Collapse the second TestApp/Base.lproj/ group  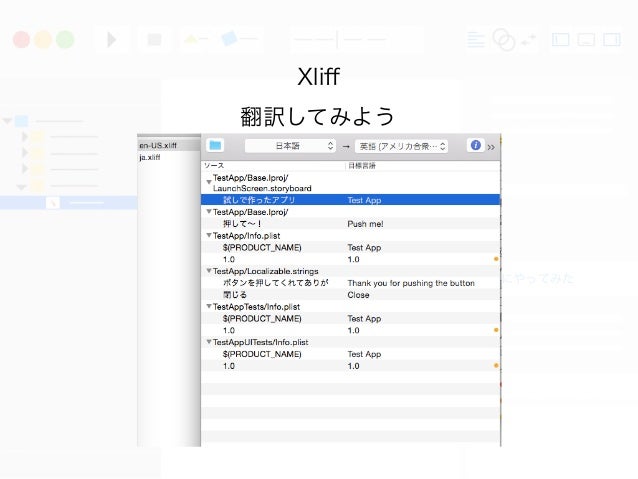point(209,211)
